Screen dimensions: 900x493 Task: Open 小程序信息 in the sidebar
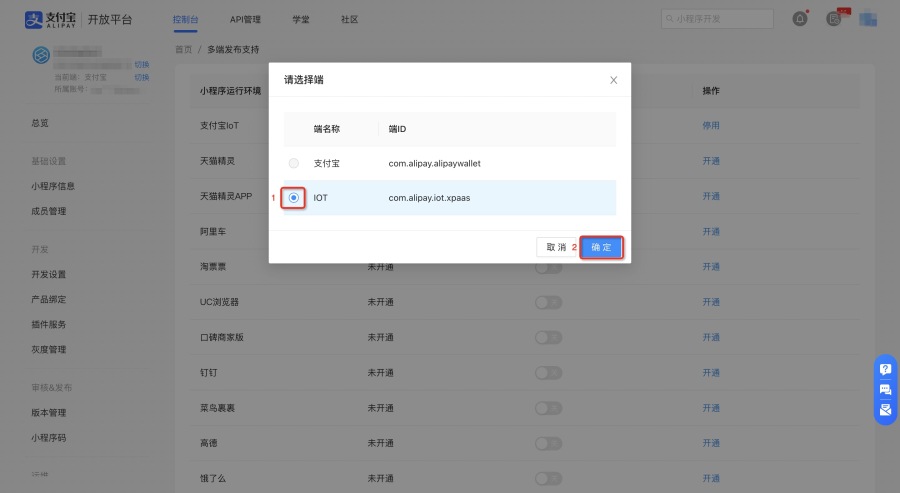(x=53, y=186)
